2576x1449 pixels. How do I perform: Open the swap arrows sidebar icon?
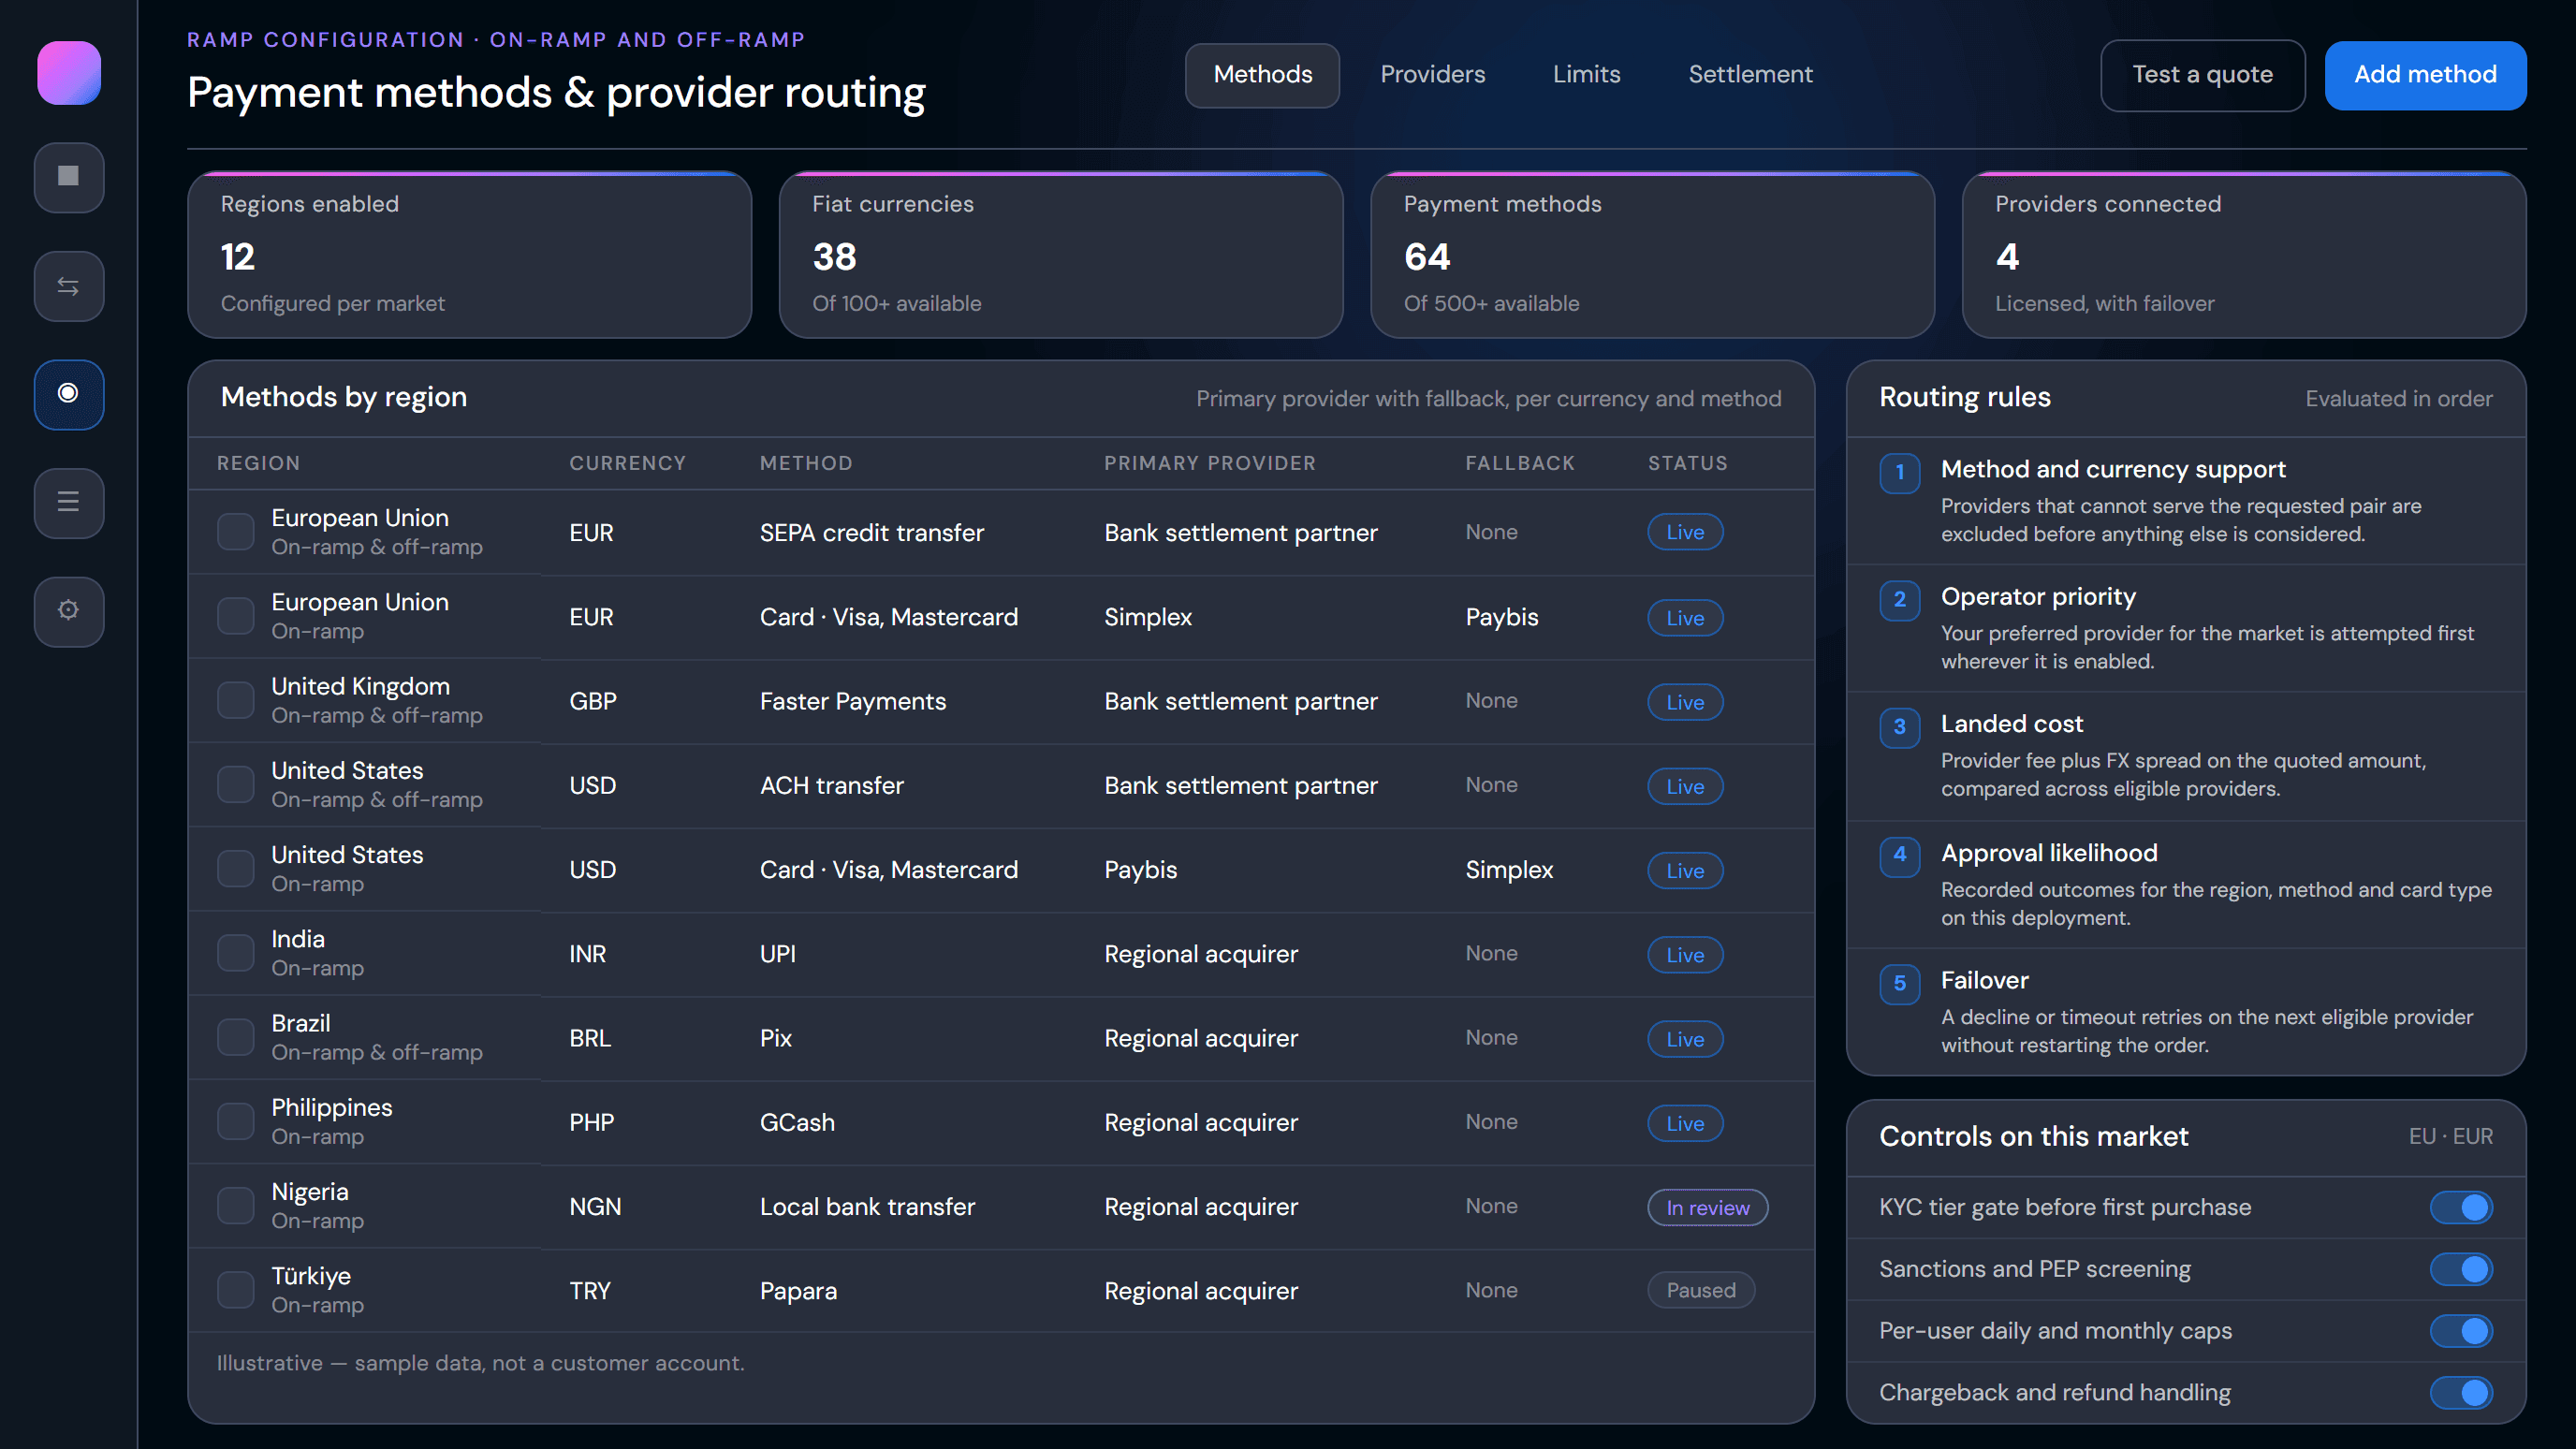pyautogui.click(x=69, y=286)
